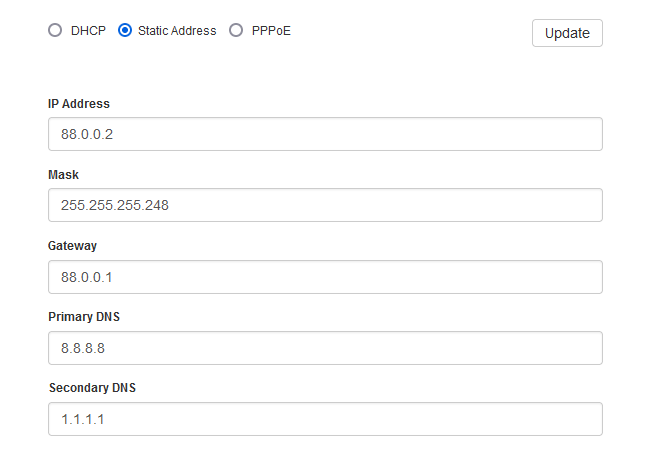This screenshot has width=651, height=452.
Task: Click the "IP Address" field label
Action: click(x=79, y=103)
